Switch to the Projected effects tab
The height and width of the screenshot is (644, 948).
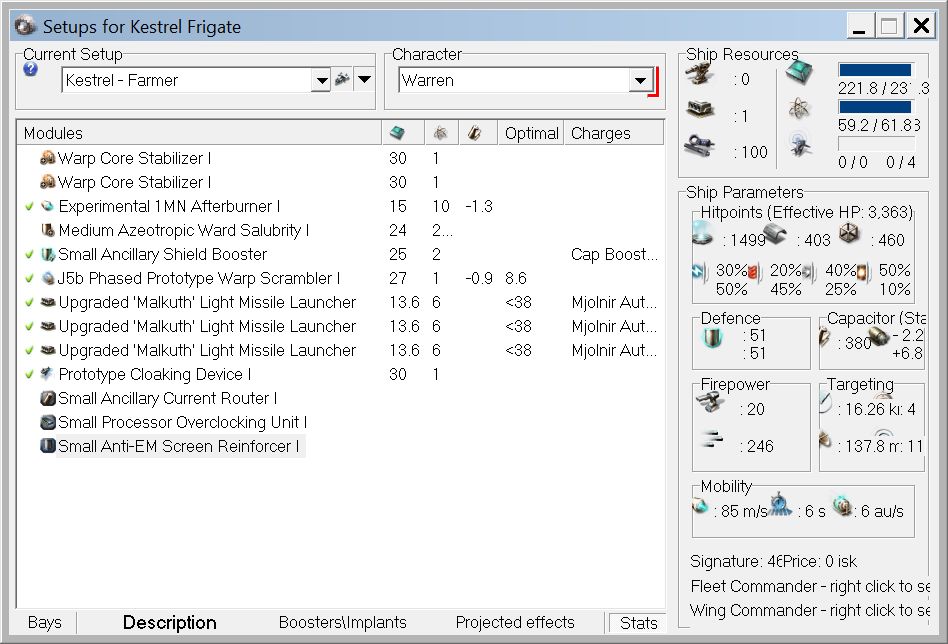[x=515, y=622]
